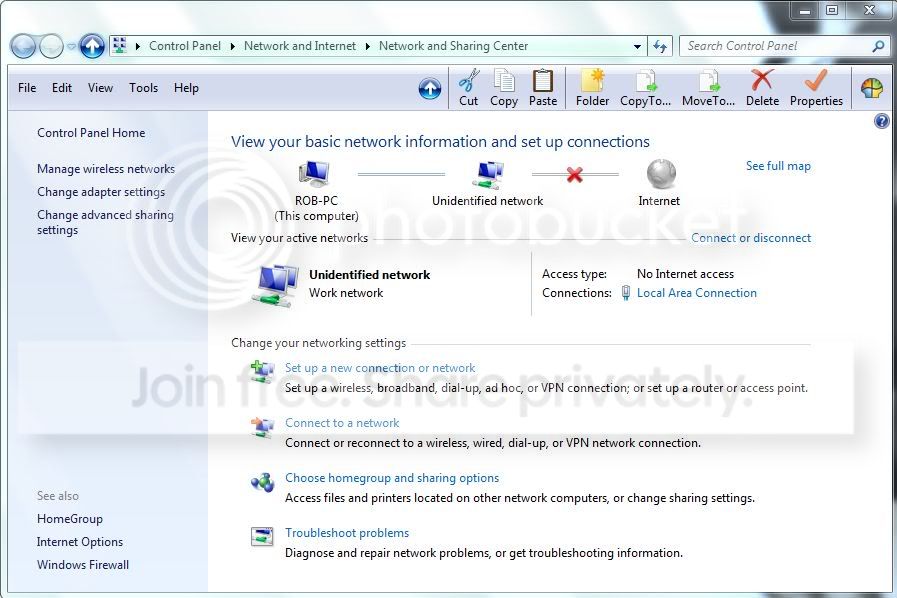Open Change advanced sharing settings link

point(105,222)
